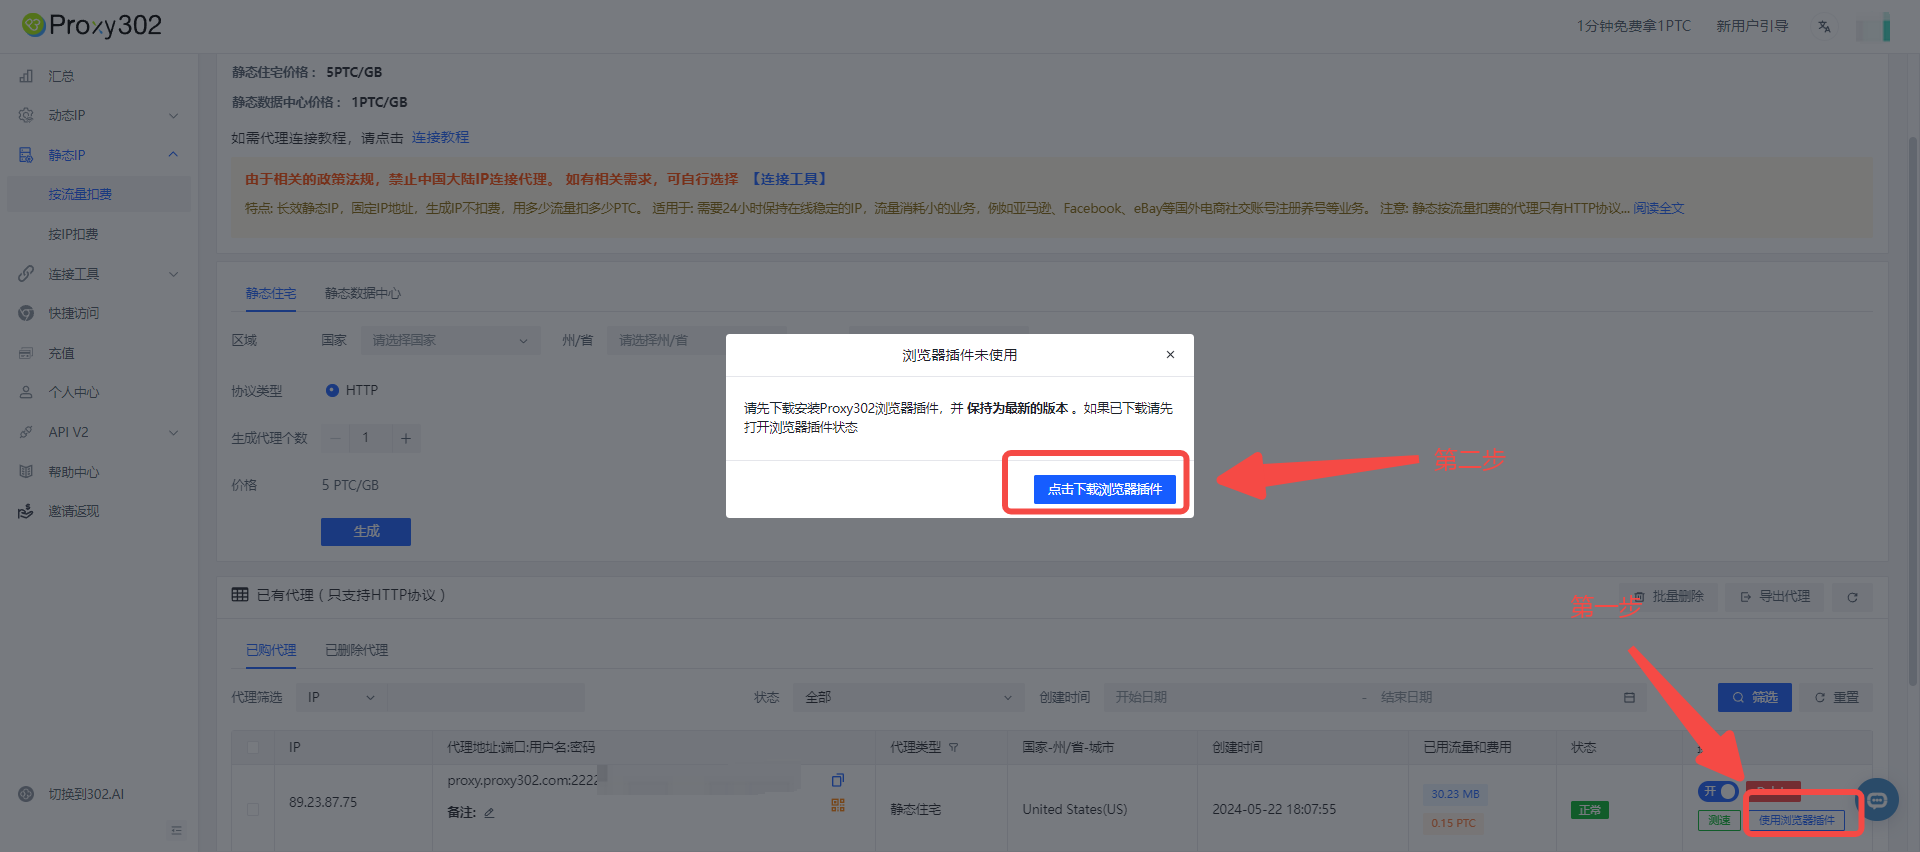Click the 30.23 MB traffic value
1920x852 pixels.
(x=1455, y=794)
